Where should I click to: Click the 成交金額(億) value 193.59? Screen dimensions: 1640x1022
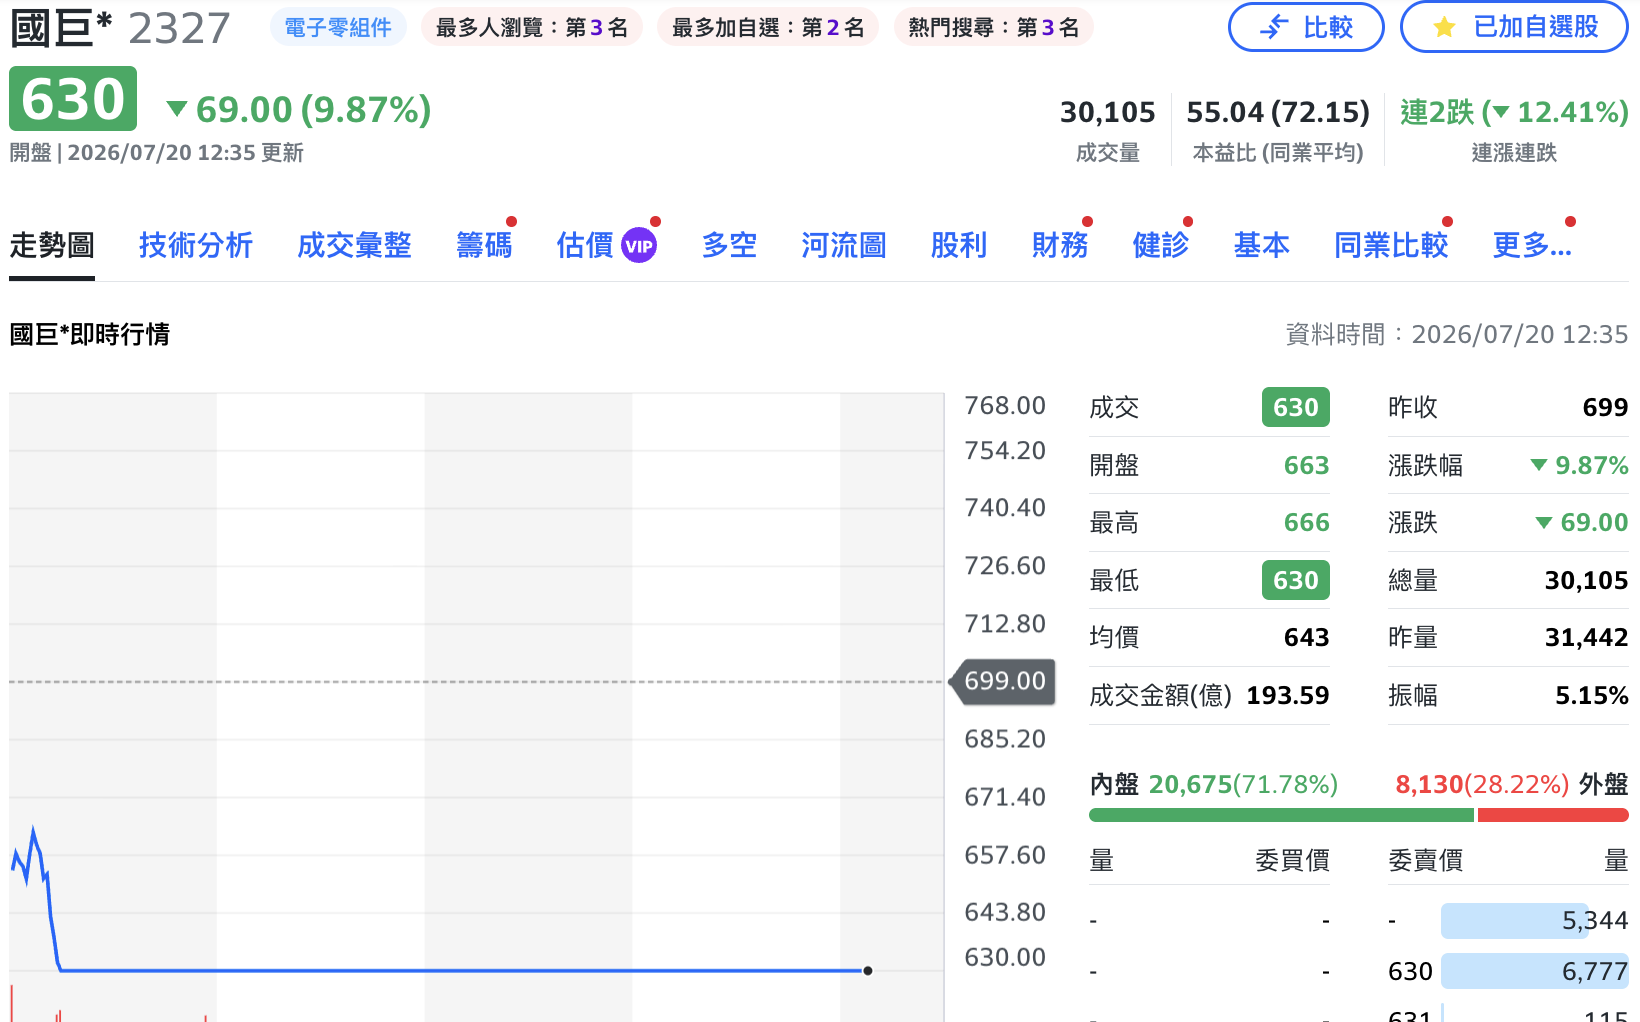click(1287, 695)
